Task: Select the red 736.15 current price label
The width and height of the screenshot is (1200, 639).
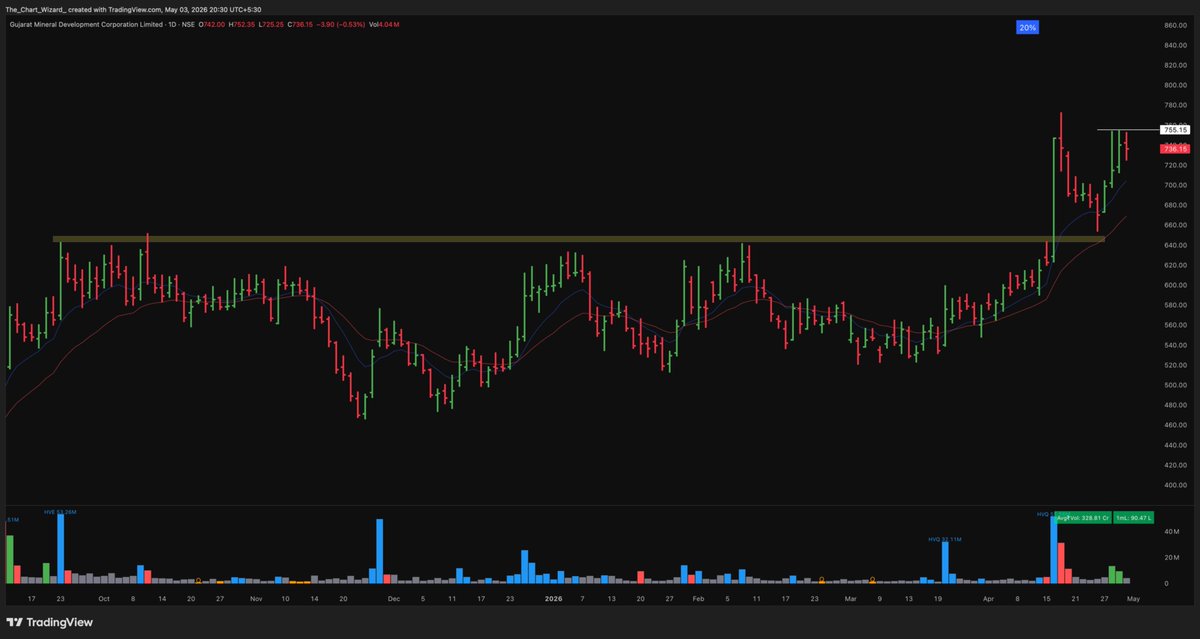Action: click(1174, 149)
